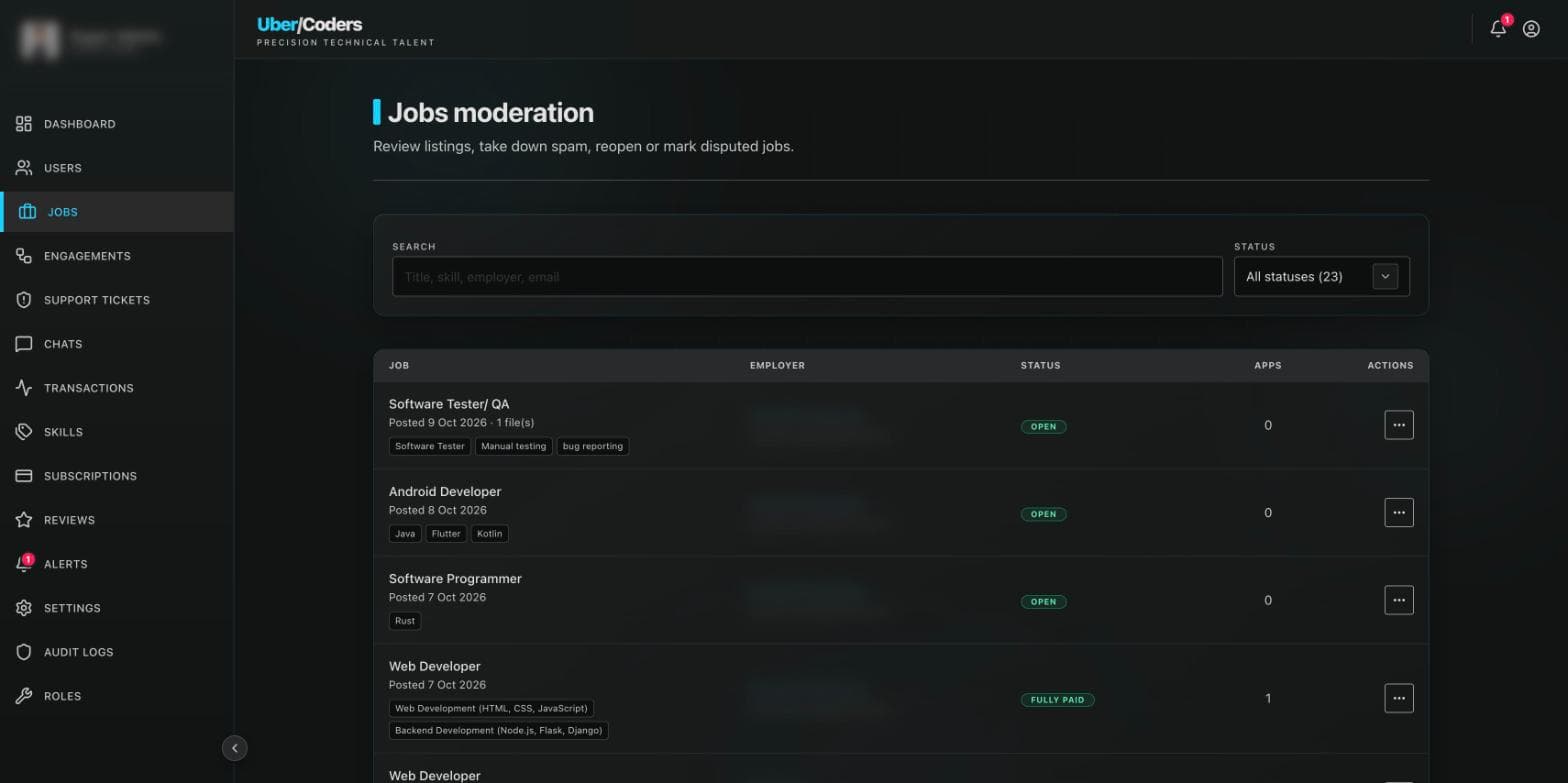Open the Dashboard grid icon
This screenshot has width=1568, height=783.
[24, 124]
